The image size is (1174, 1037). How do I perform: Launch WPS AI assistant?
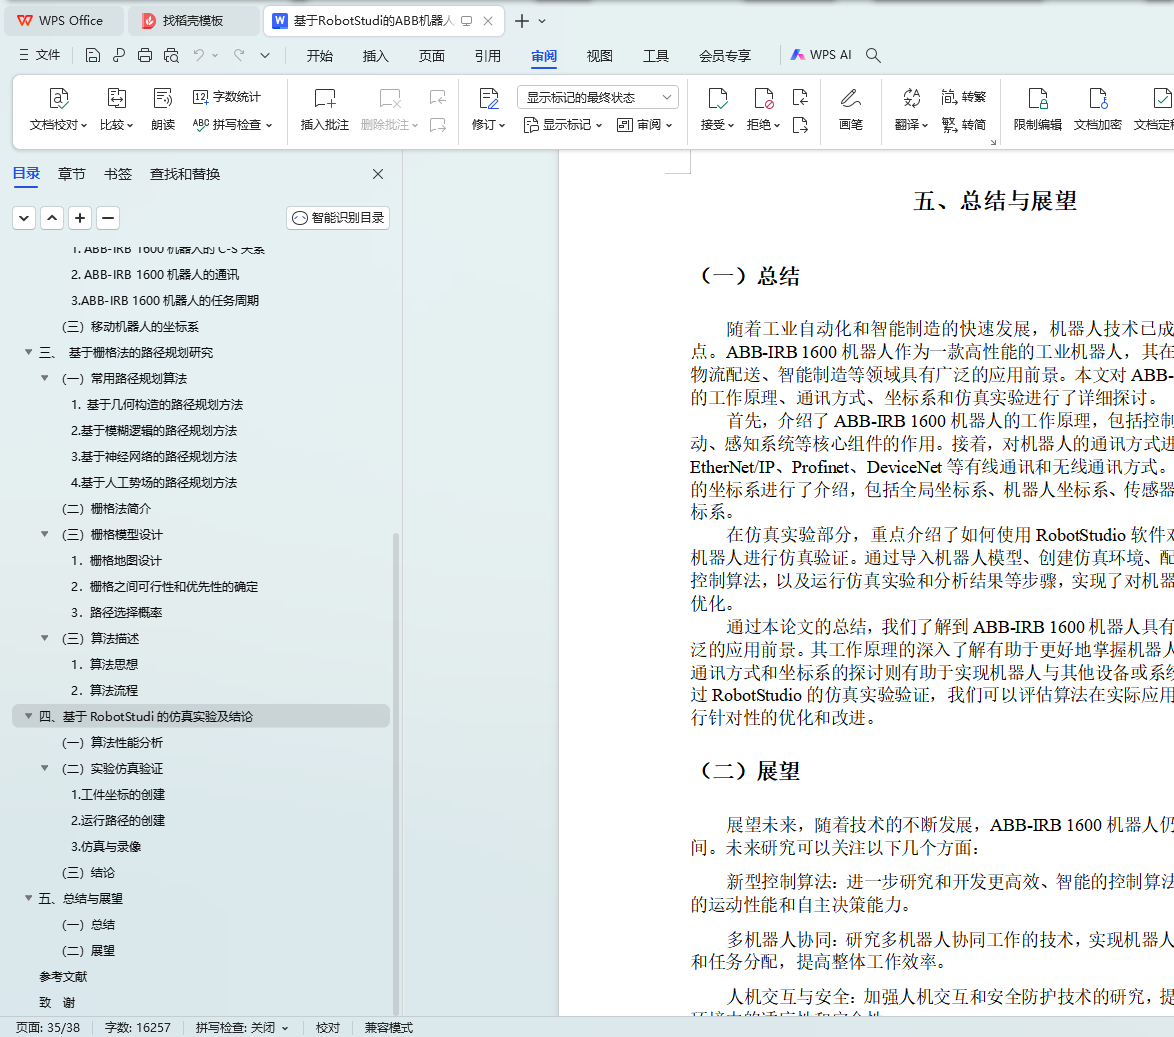[x=821, y=55]
